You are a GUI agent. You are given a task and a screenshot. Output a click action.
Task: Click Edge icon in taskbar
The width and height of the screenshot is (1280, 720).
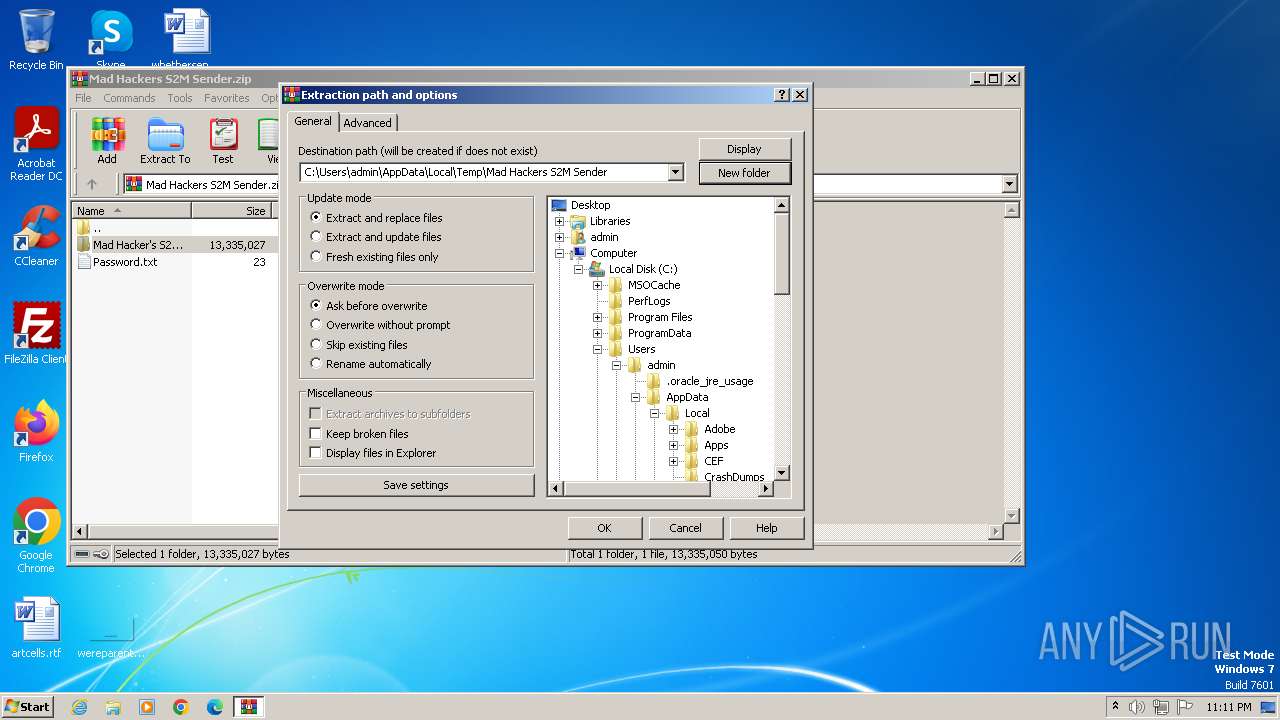click(215, 707)
